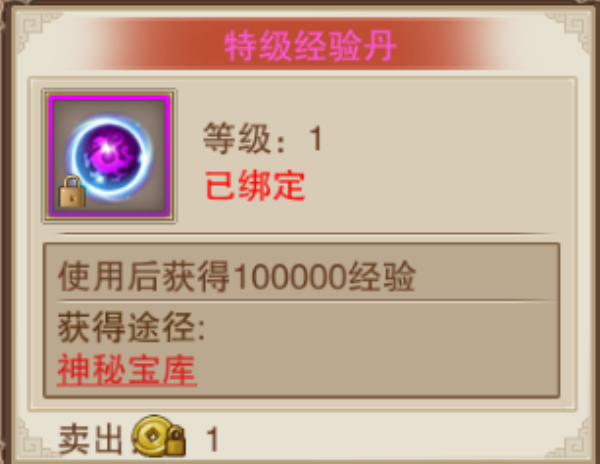This screenshot has height=464, width=600.
Task: Click the sell price number 1
Action: 212,440
